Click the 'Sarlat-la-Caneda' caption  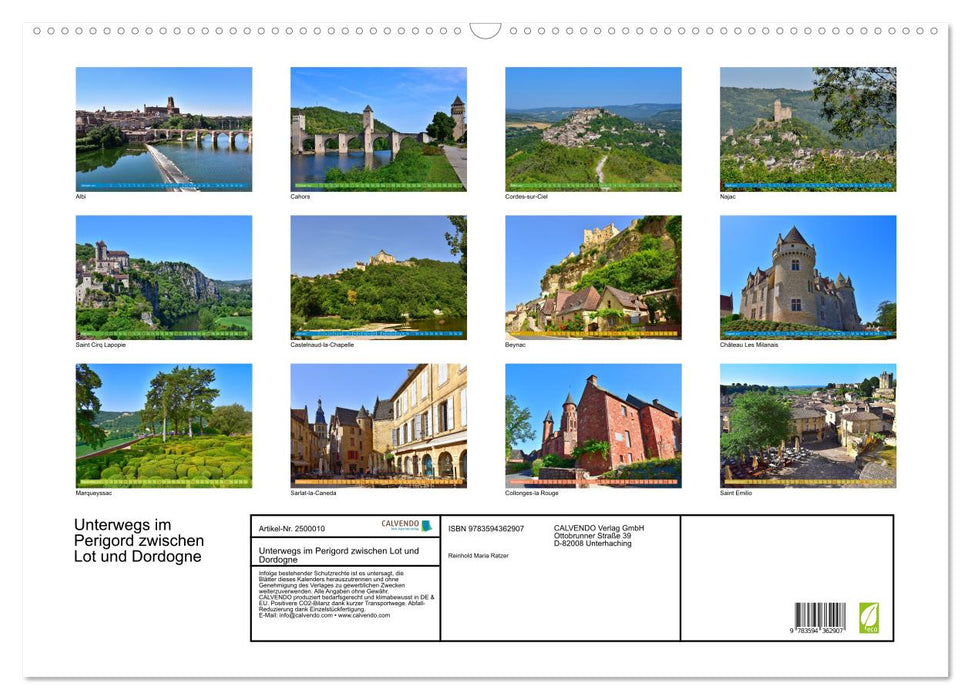[313, 493]
